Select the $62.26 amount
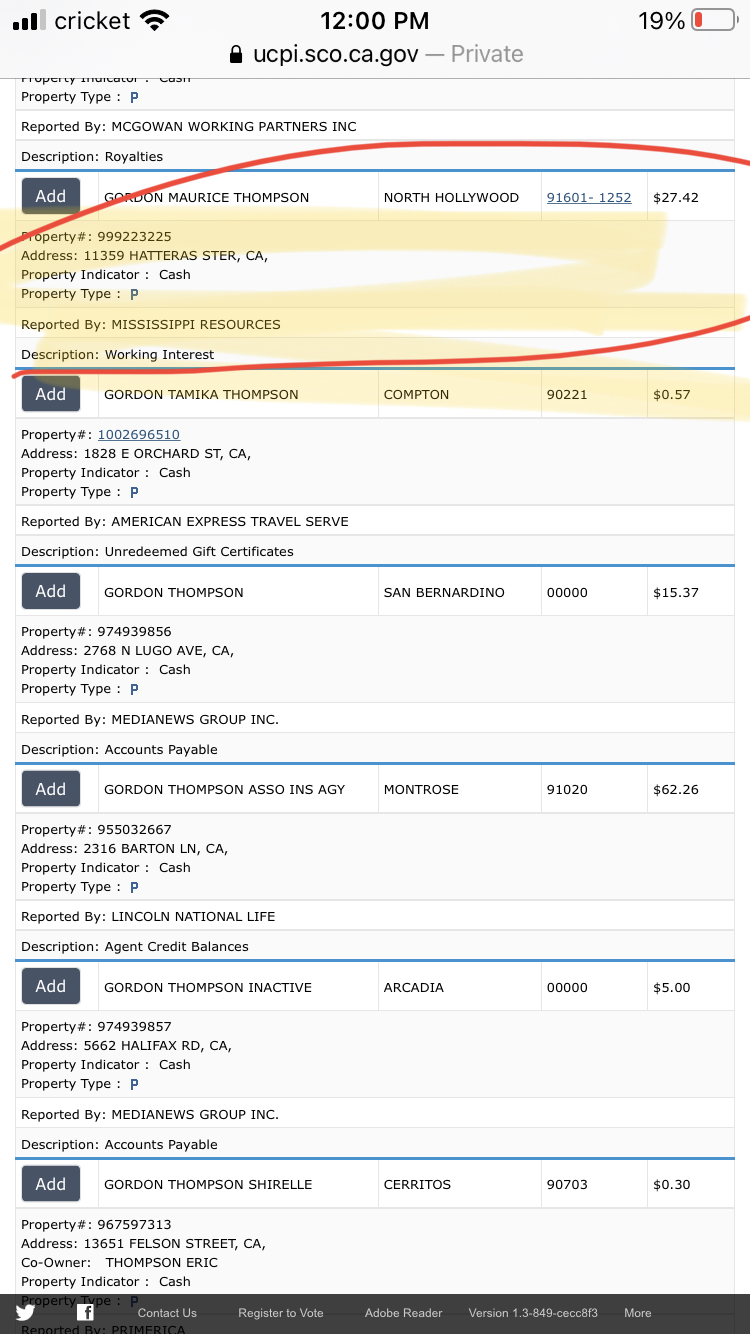The image size is (750, 1334). click(x=676, y=789)
